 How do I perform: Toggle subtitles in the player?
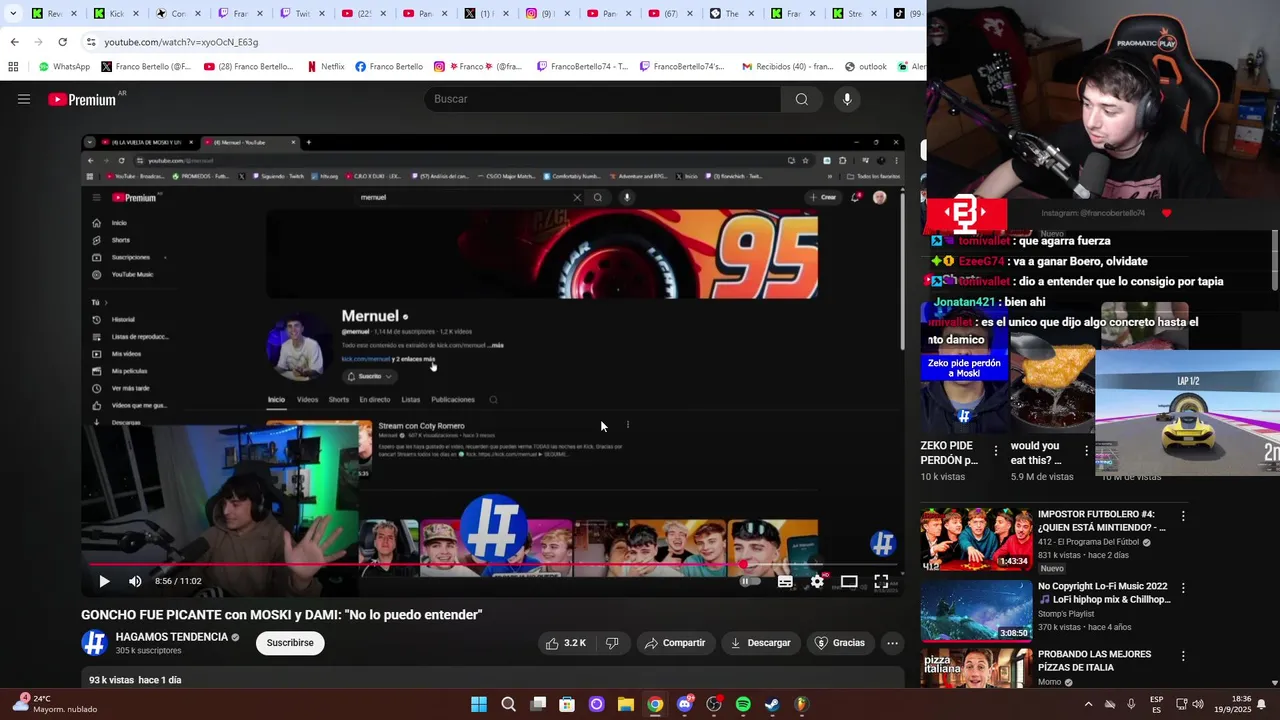click(x=785, y=581)
